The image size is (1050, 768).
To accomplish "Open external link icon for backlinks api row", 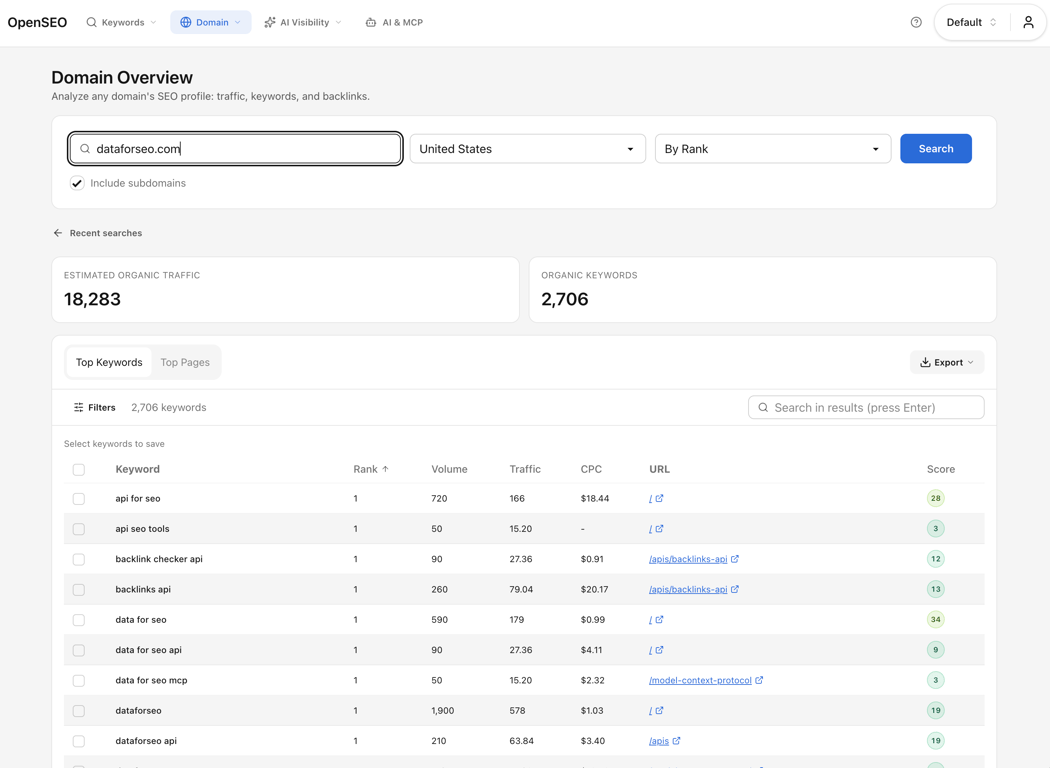I will tap(735, 589).
